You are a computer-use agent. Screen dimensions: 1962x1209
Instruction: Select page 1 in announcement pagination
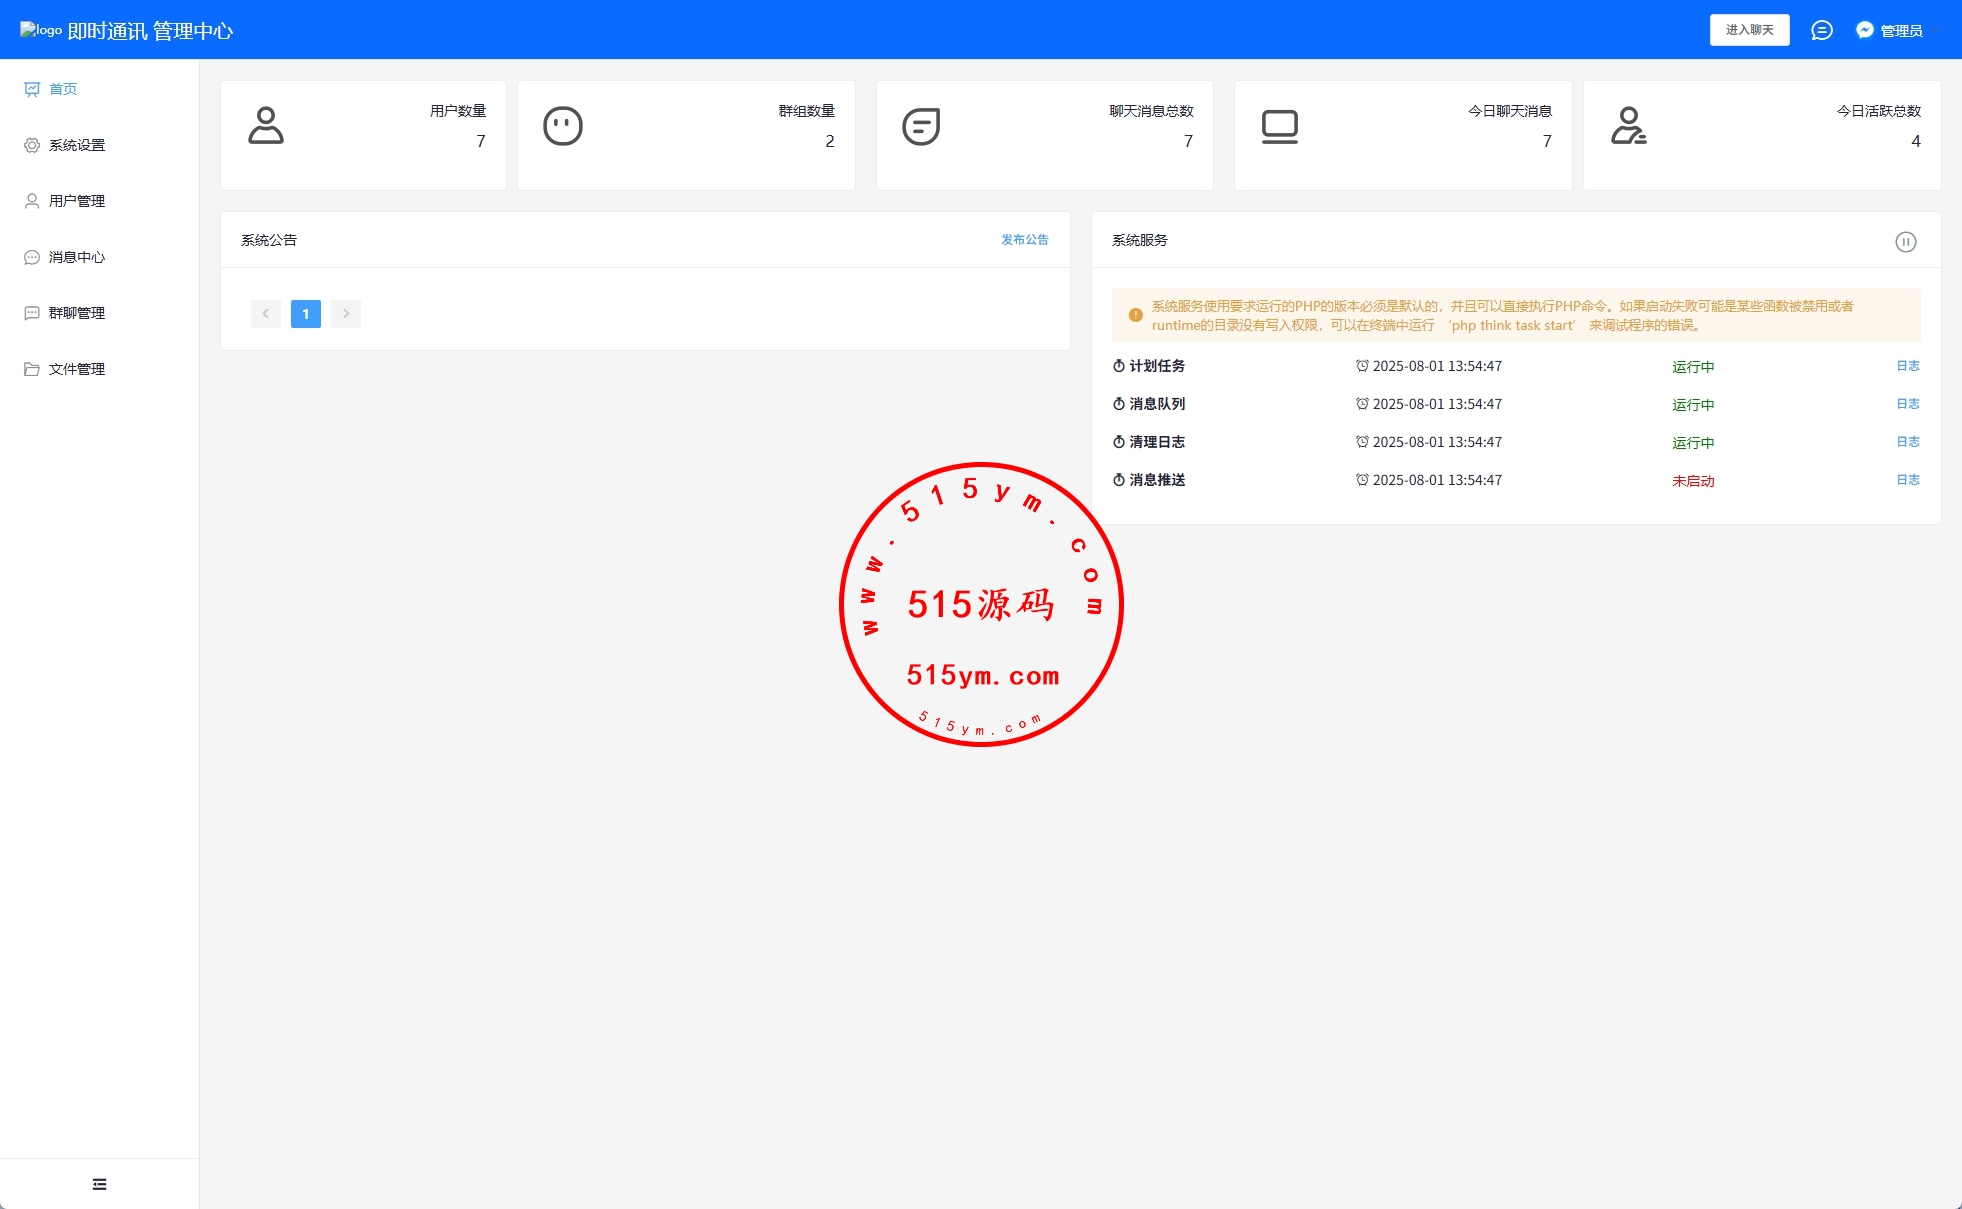pos(306,314)
